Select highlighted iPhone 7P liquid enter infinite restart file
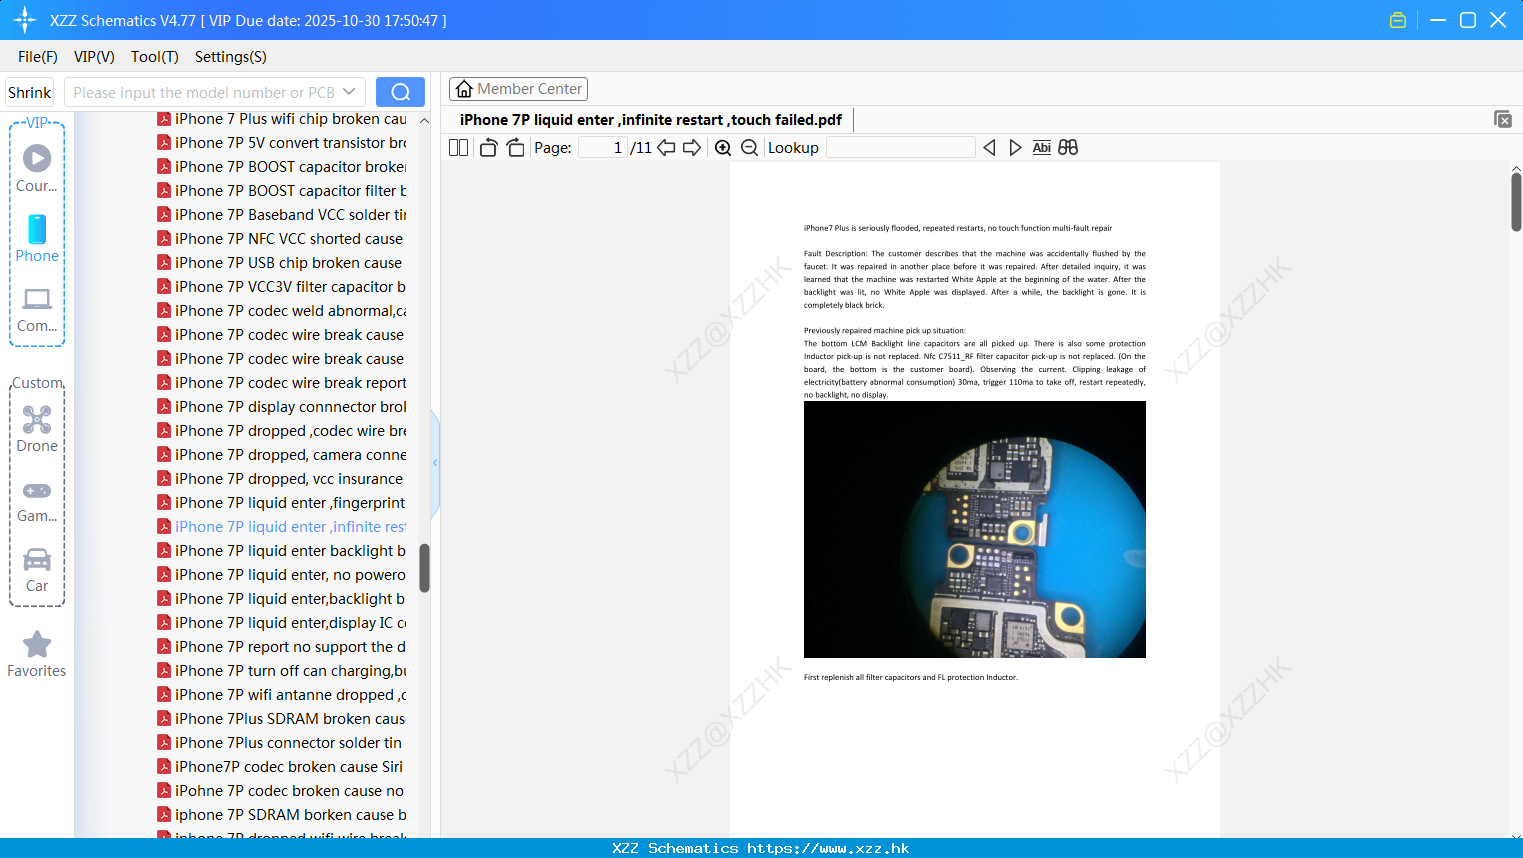Image resolution: width=1523 pixels, height=858 pixels. (282, 527)
